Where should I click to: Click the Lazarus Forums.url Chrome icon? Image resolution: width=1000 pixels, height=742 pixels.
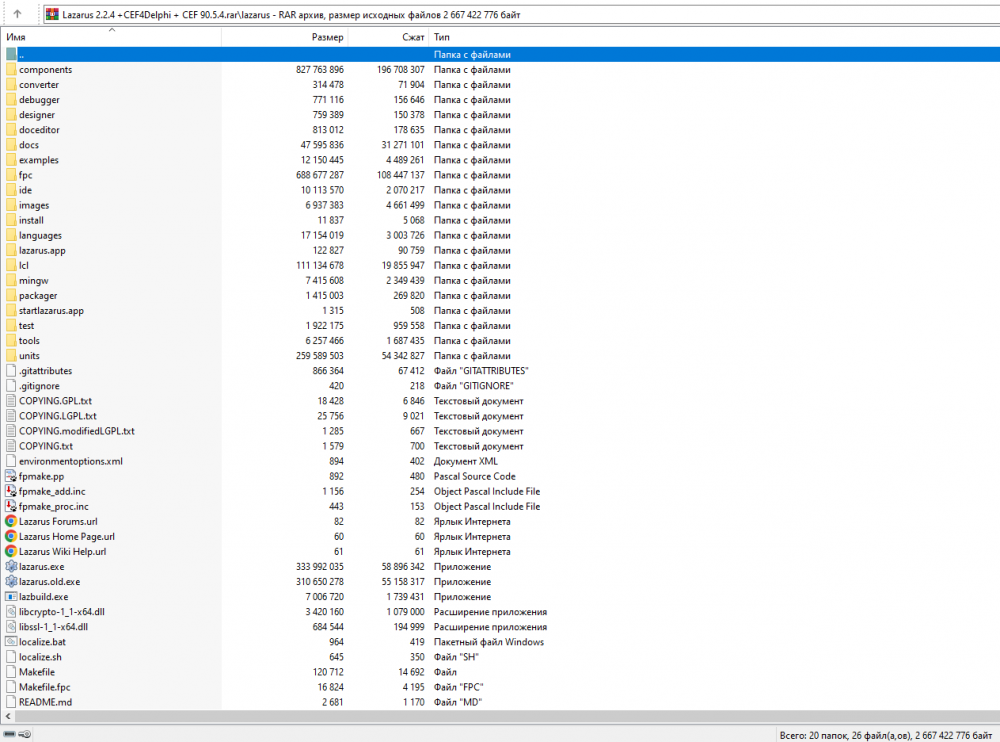click(x=11, y=521)
